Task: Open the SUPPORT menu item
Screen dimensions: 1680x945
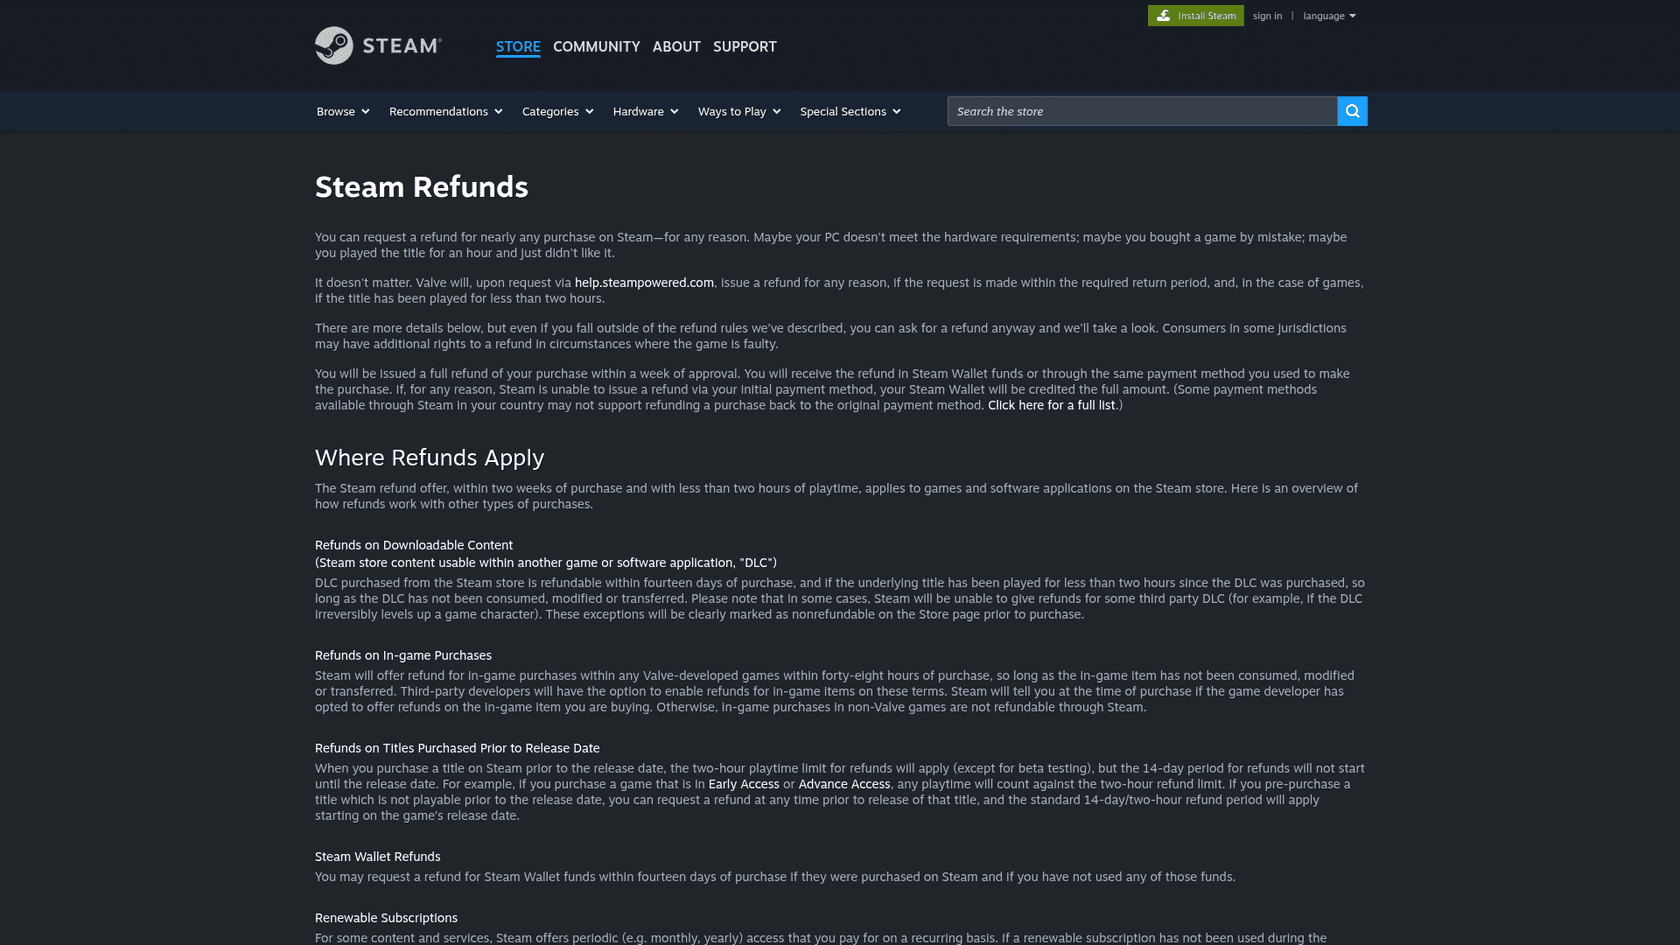Action: point(744,47)
